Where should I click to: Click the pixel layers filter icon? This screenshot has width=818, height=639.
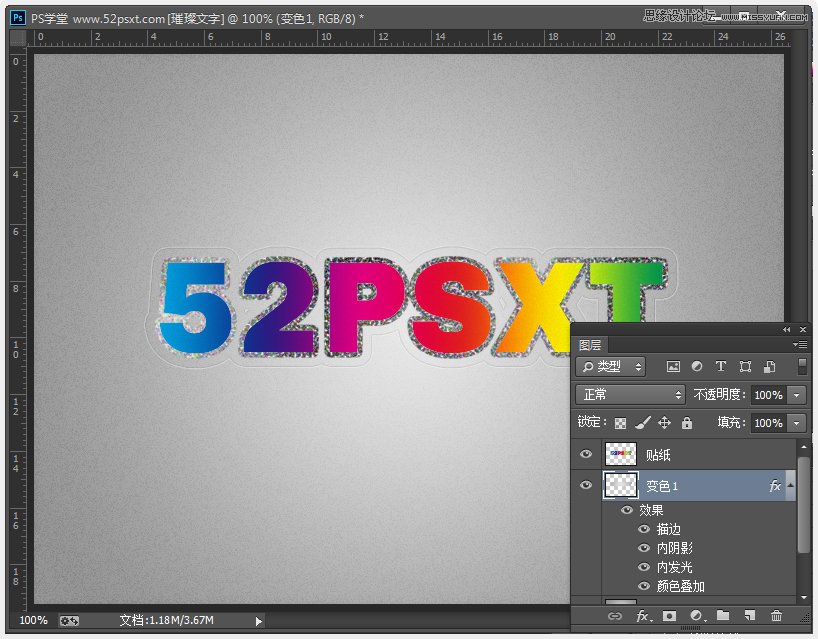[673, 367]
